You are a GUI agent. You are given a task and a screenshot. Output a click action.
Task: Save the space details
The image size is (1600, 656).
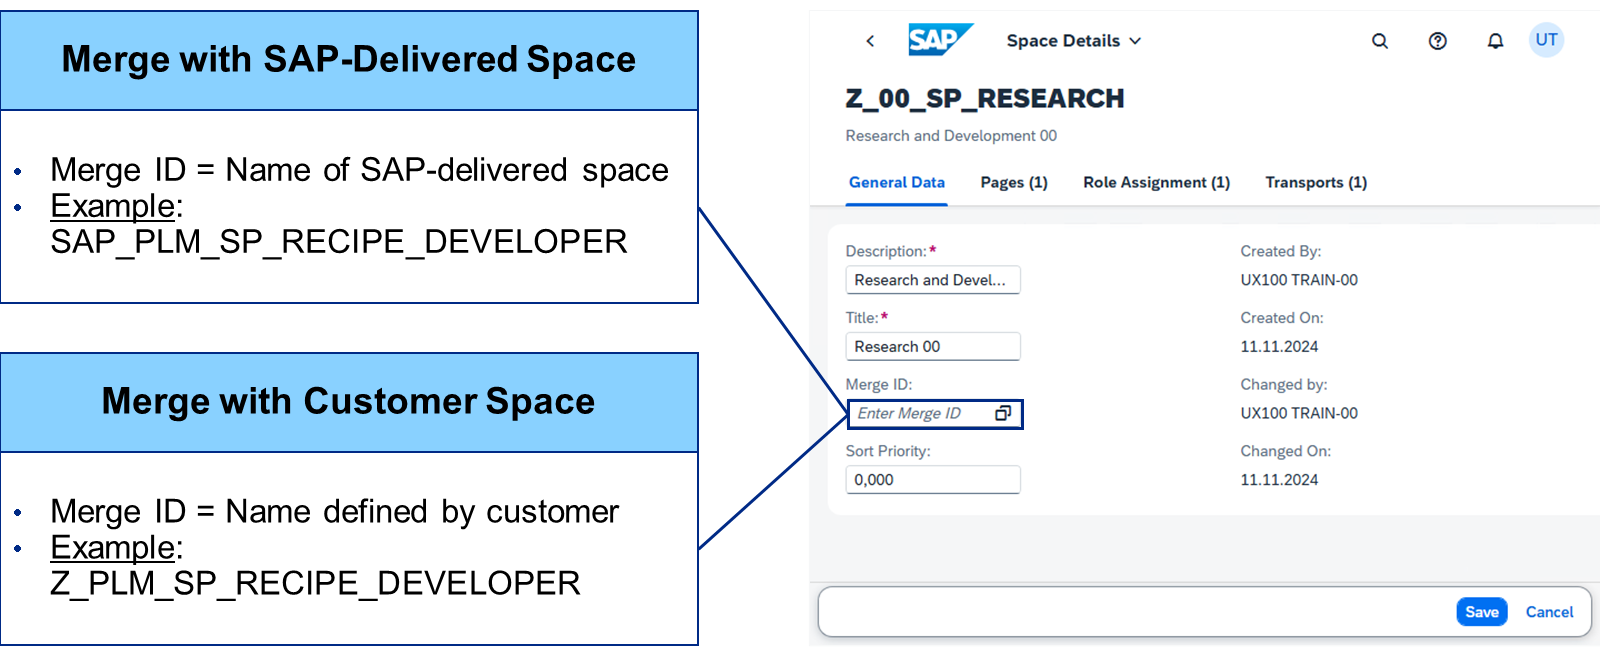[x=1482, y=612]
